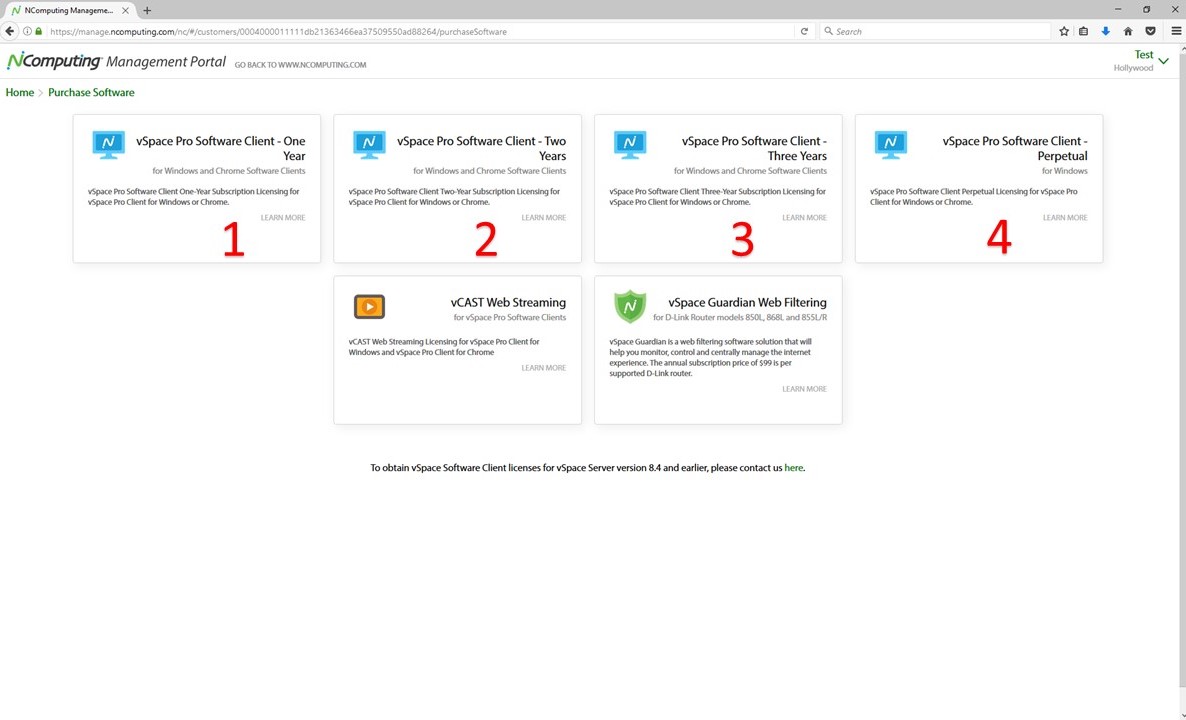
Task: Close the NComputing Management tab
Action: [126, 11]
